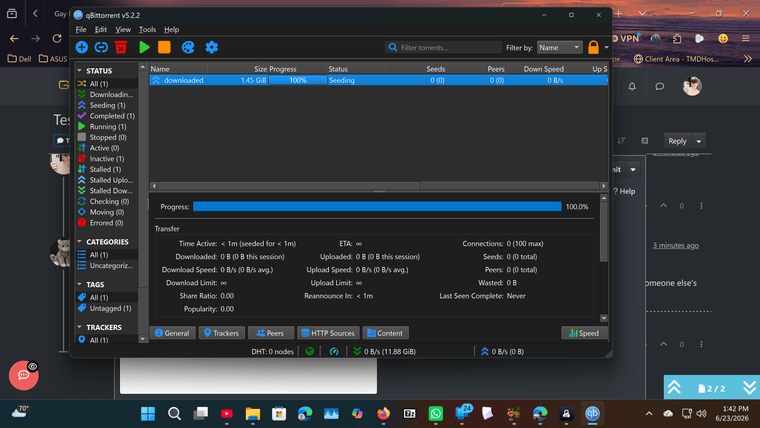The image size is (760, 428).
Task: Select the Completed (1) status filter
Action: [107, 116]
